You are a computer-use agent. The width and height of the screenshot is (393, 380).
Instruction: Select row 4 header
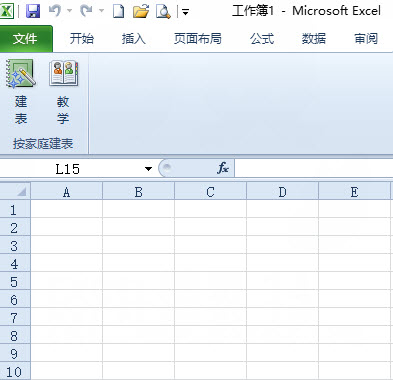click(x=15, y=263)
